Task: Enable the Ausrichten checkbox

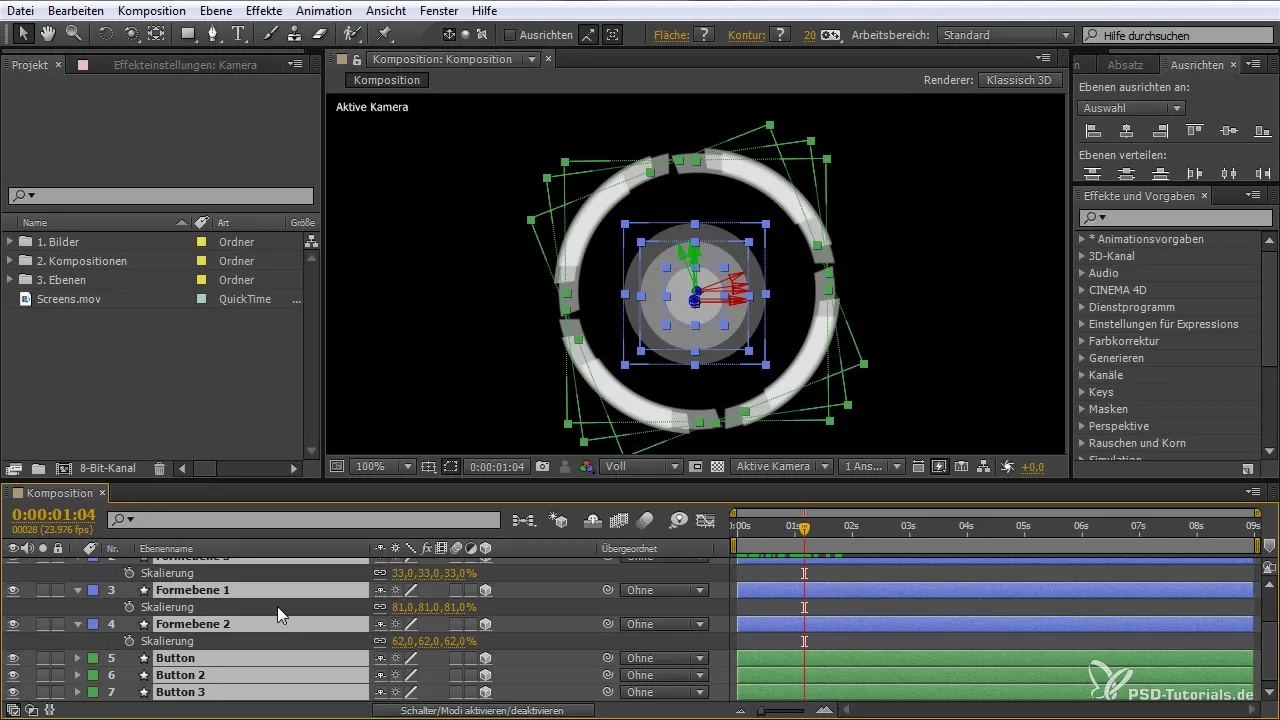Action: [510, 35]
